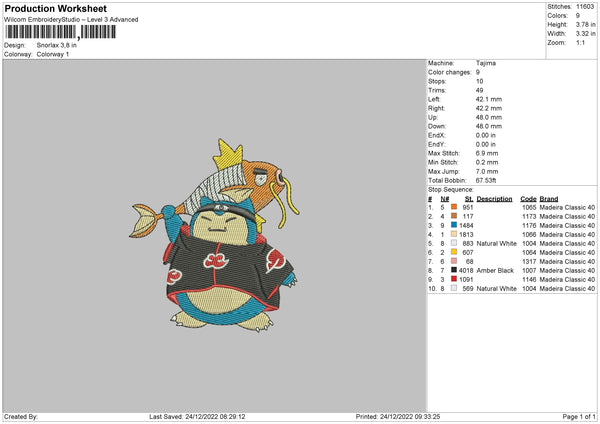600x424 pixels.
Task: Click the yellow swatch for code 1064
Action: click(x=454, y=252)
